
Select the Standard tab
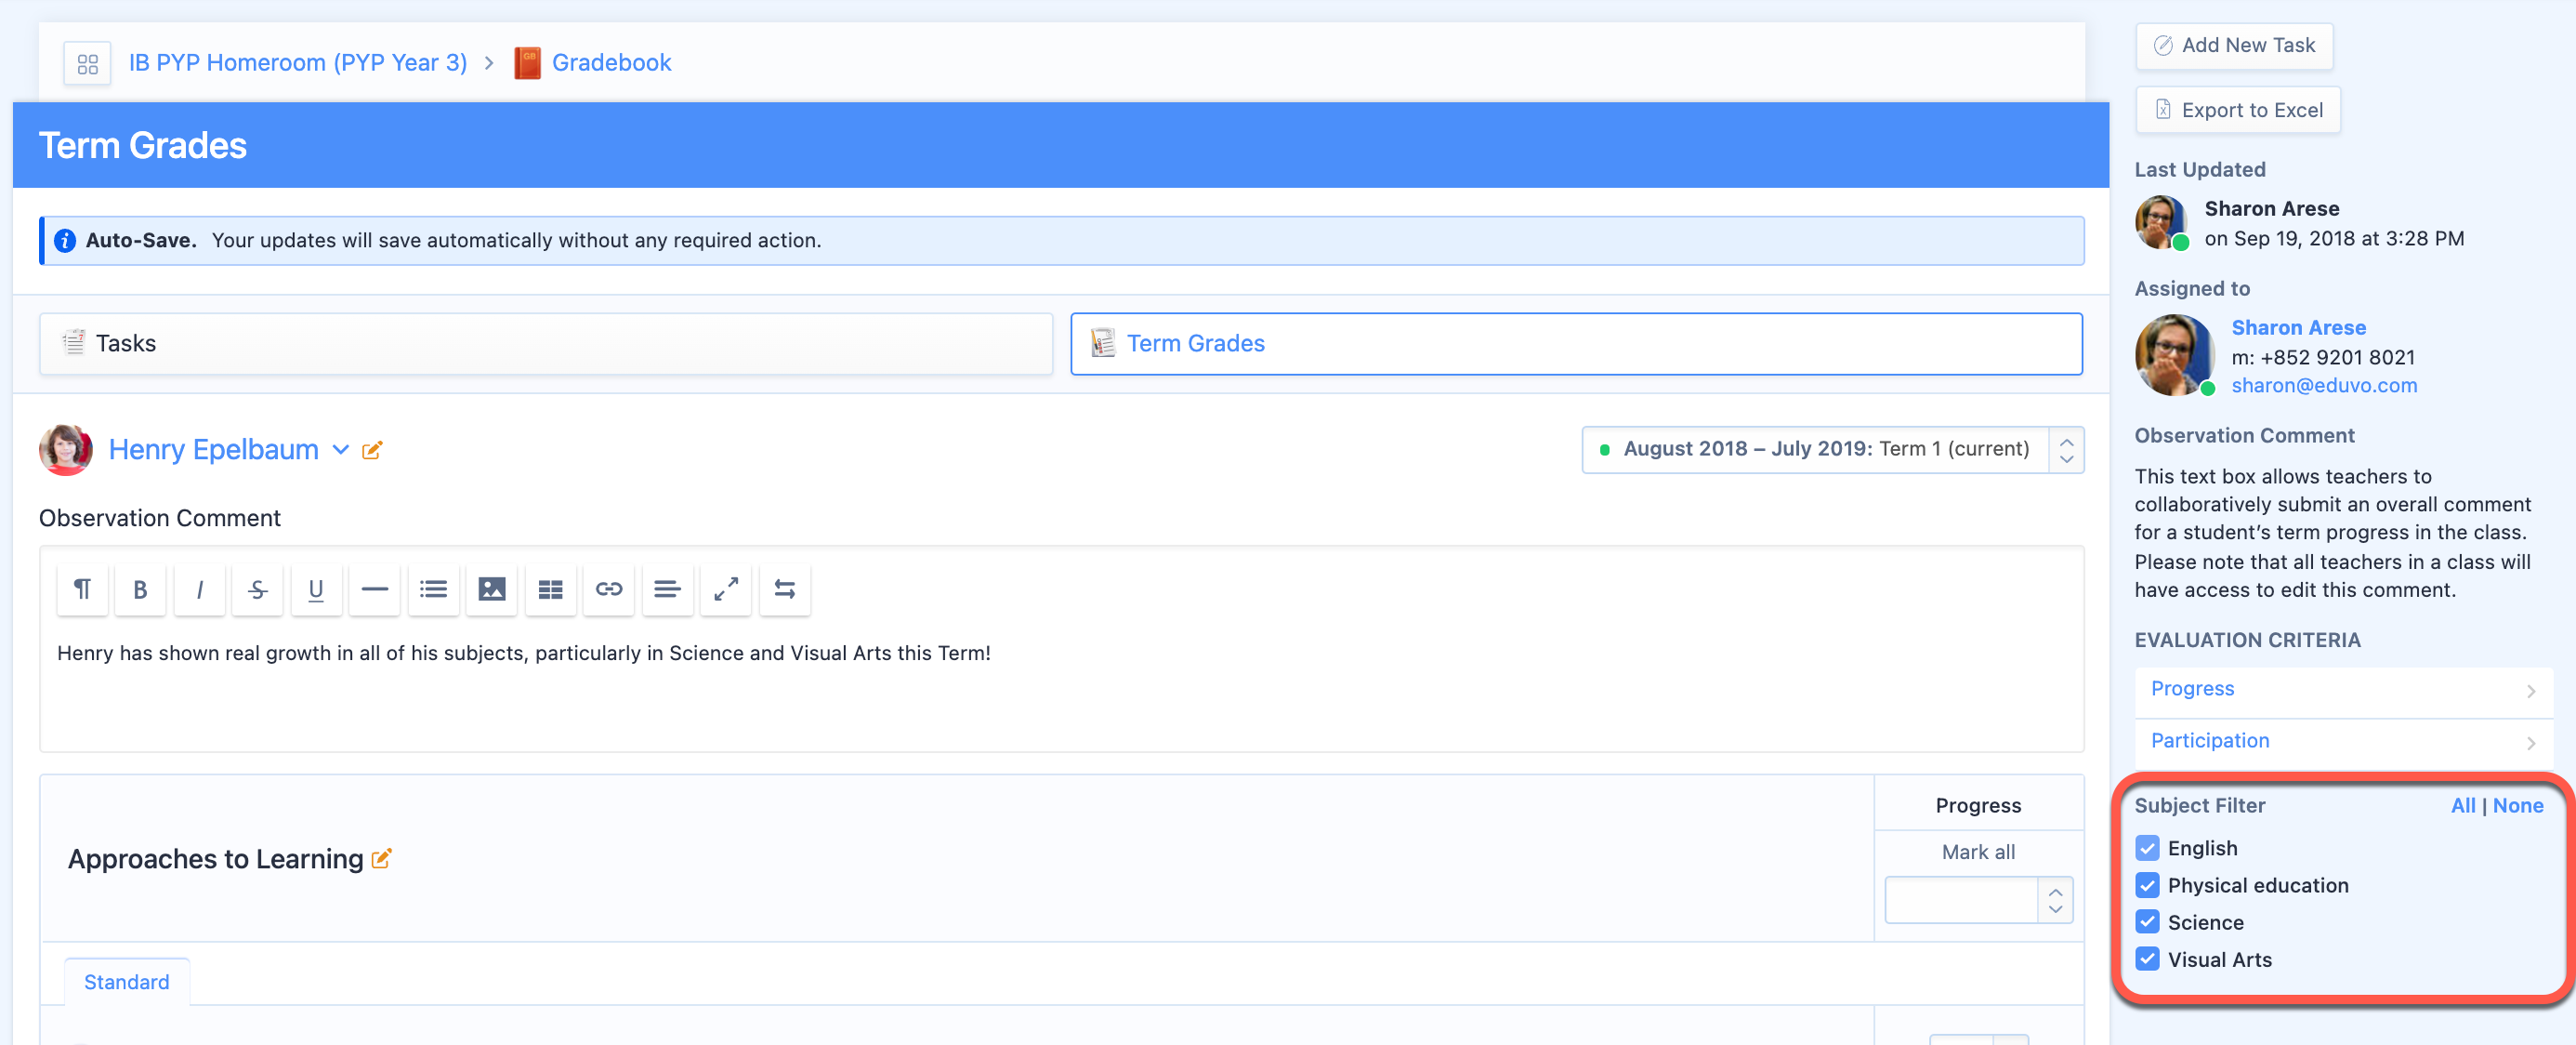(127, 982)
